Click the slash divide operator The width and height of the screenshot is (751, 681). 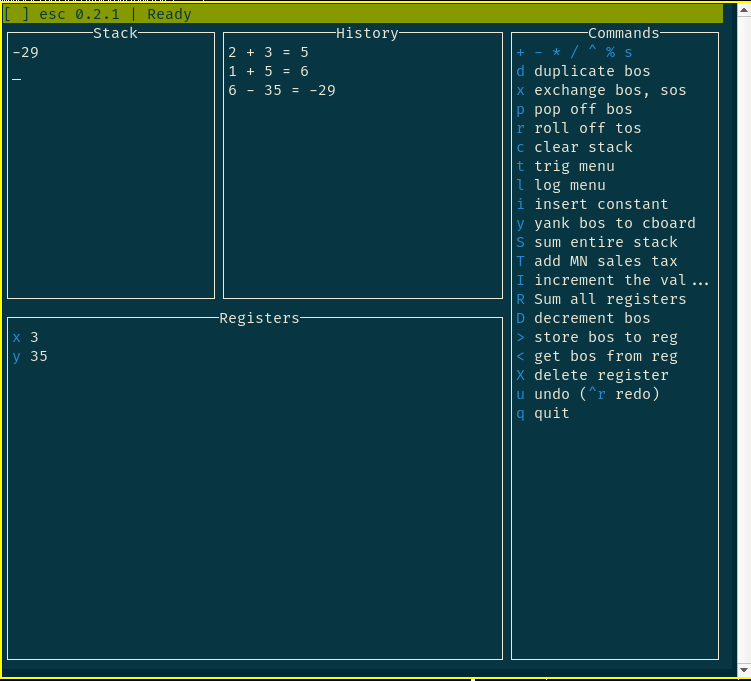pyautogui.click(x=574, y=52)
